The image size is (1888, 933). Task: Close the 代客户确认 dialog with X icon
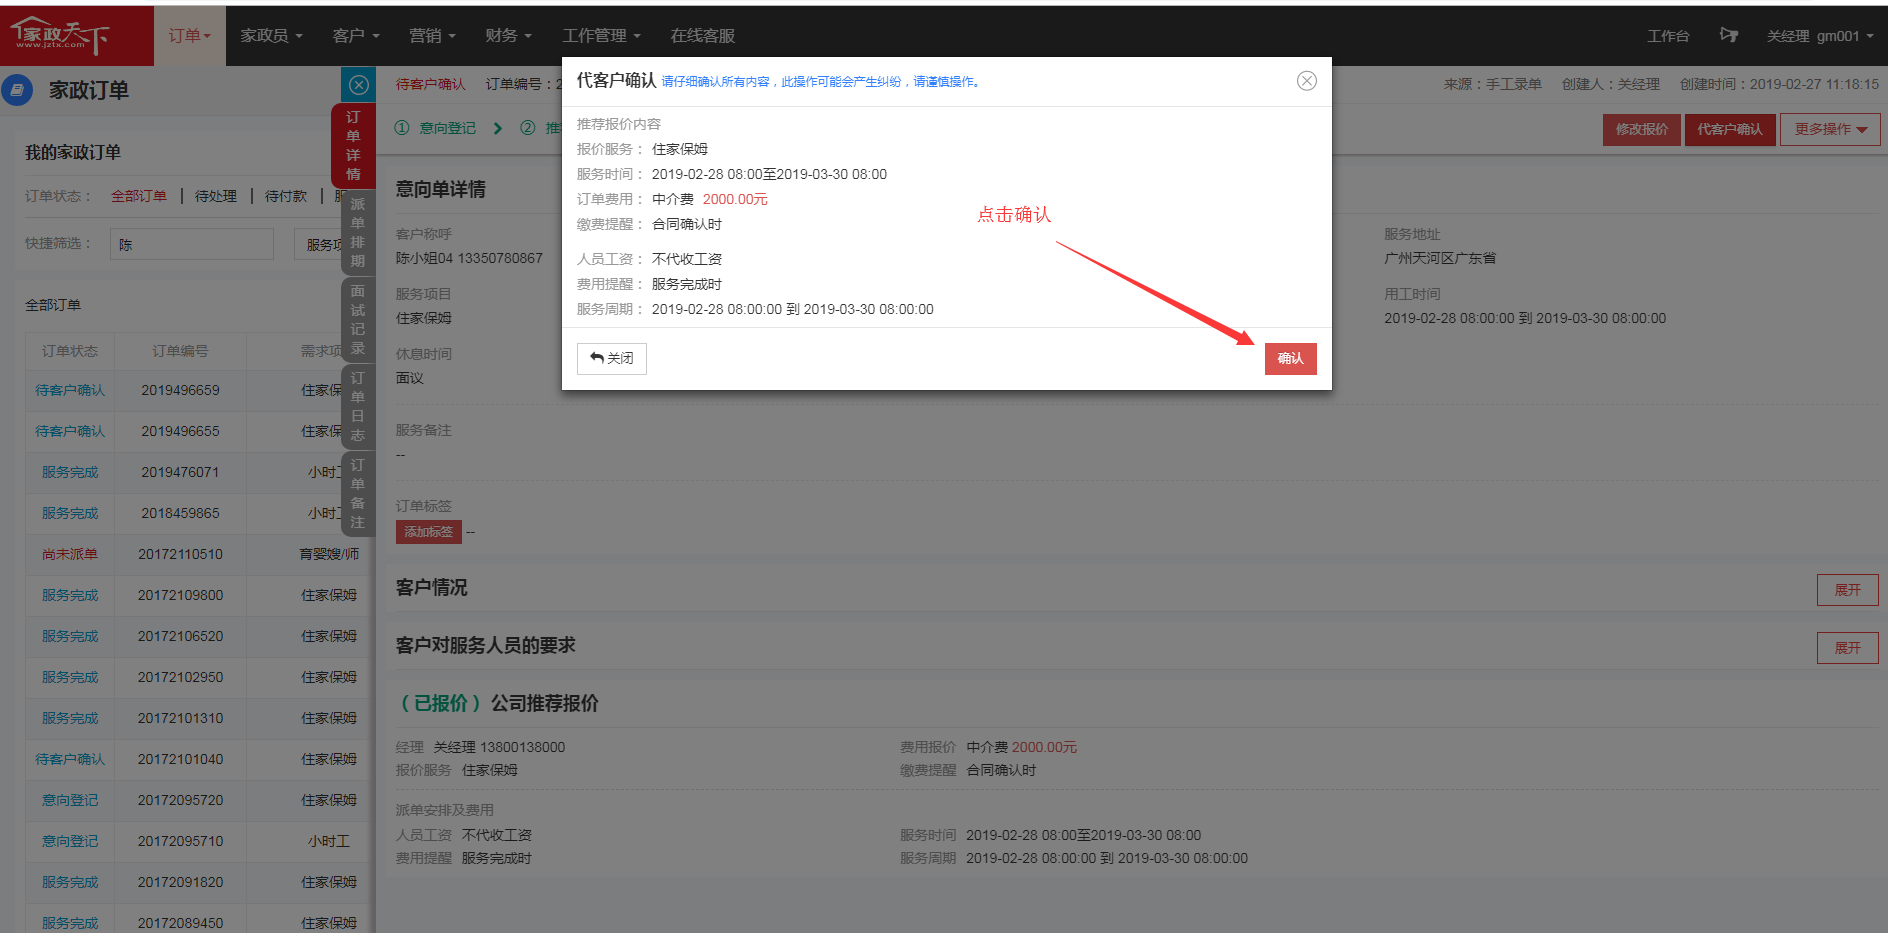[x=1306, y=81]
